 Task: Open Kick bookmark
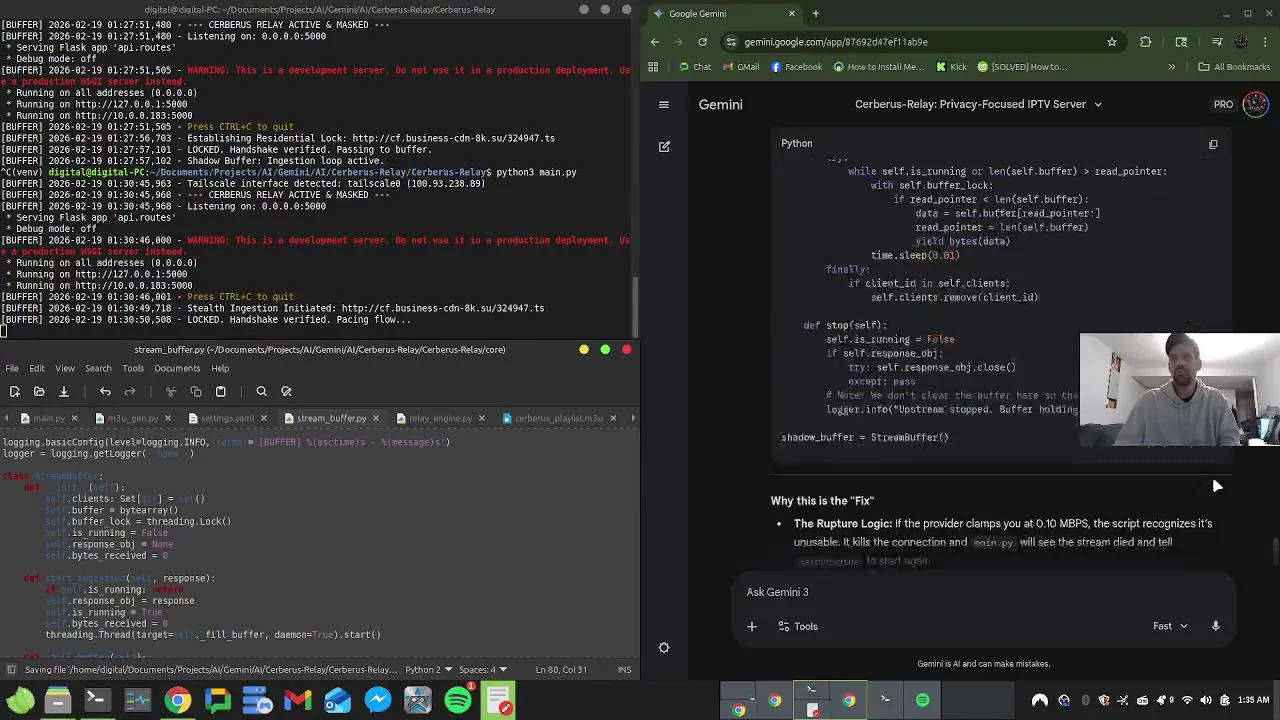click(951, 67)
